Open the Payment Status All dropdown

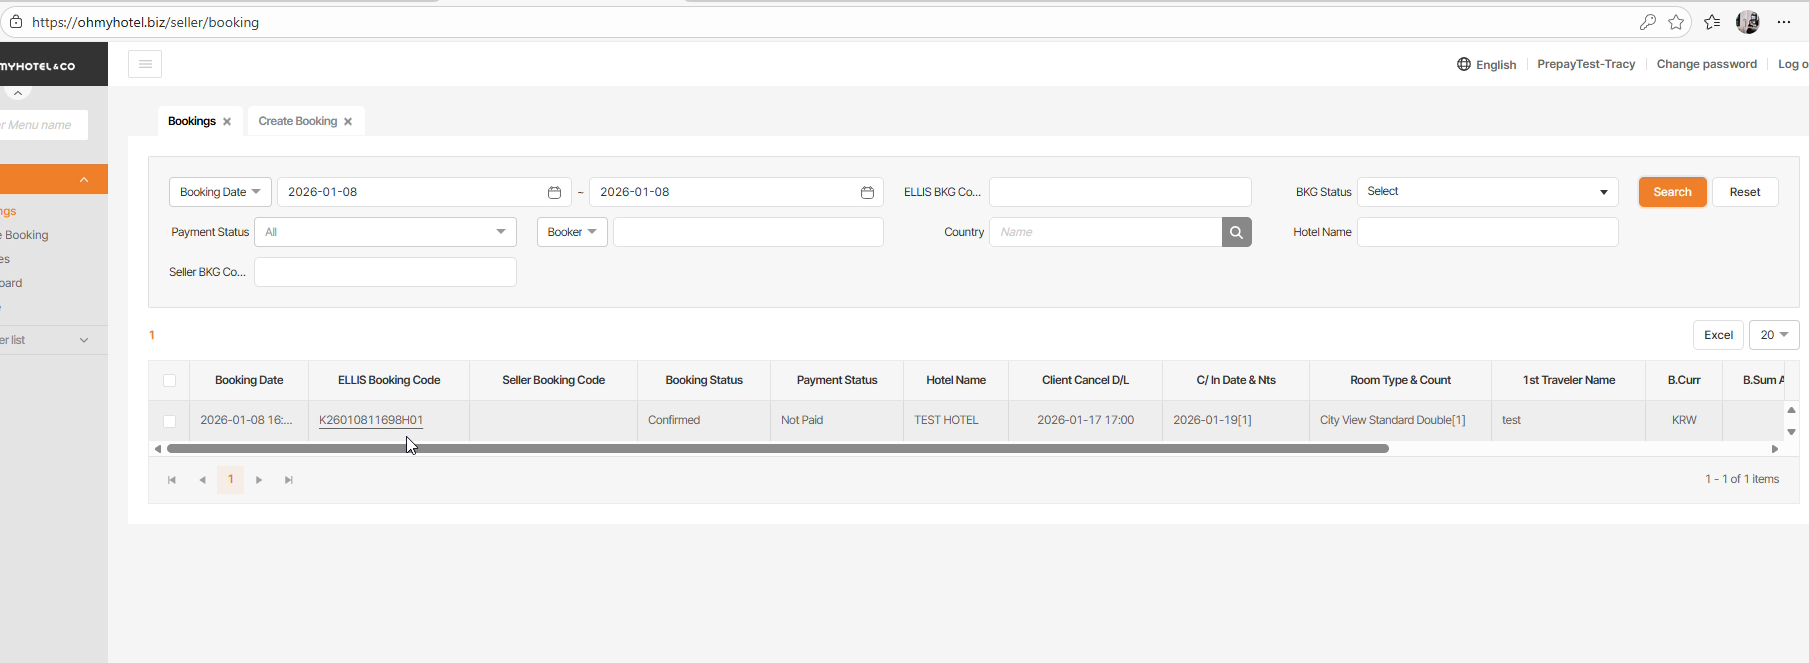385,232
